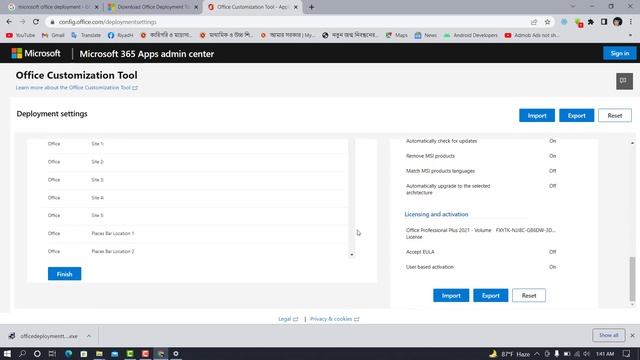Open Task View on taskbar
Image resolution: width=640 pixels, height=360 pixels.
coord(52,353)
